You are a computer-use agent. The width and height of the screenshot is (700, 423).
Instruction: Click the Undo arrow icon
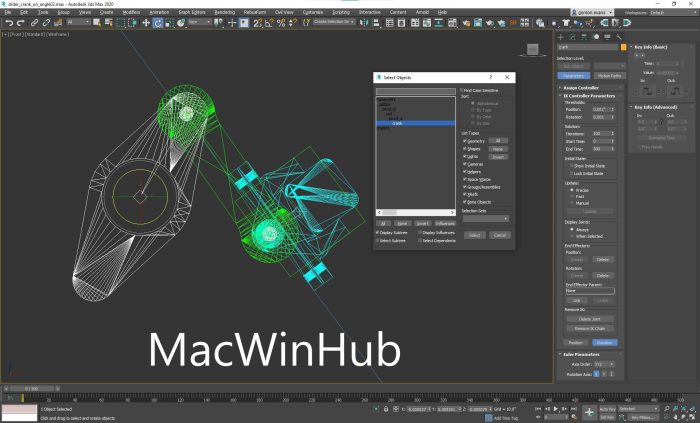9,23
